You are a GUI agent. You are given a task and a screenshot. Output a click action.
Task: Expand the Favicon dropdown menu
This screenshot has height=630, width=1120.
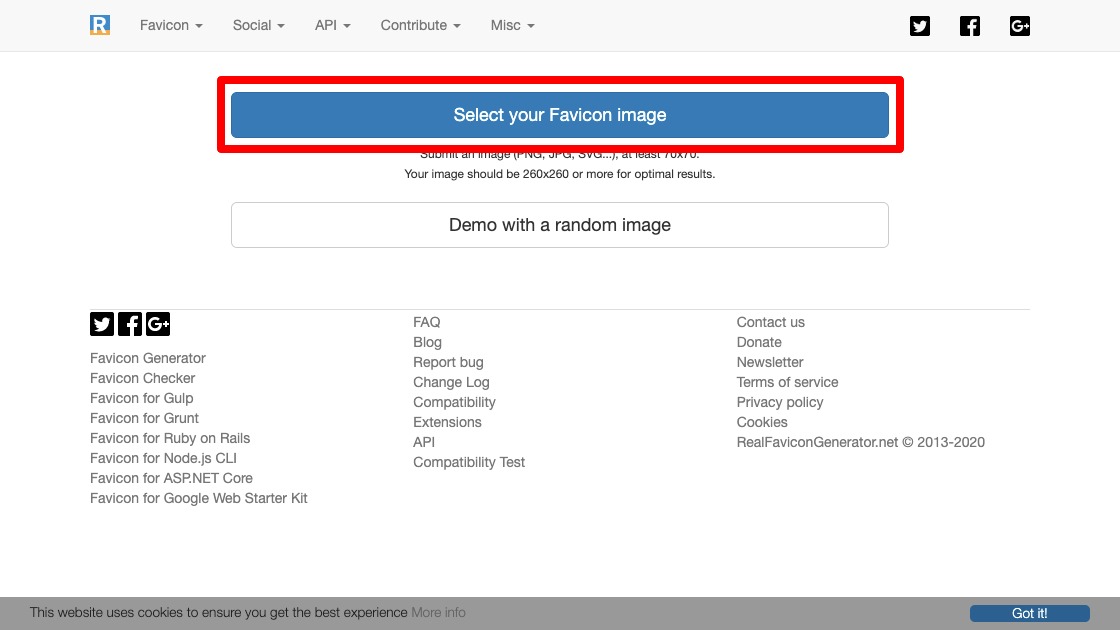[x=171, y=25]
